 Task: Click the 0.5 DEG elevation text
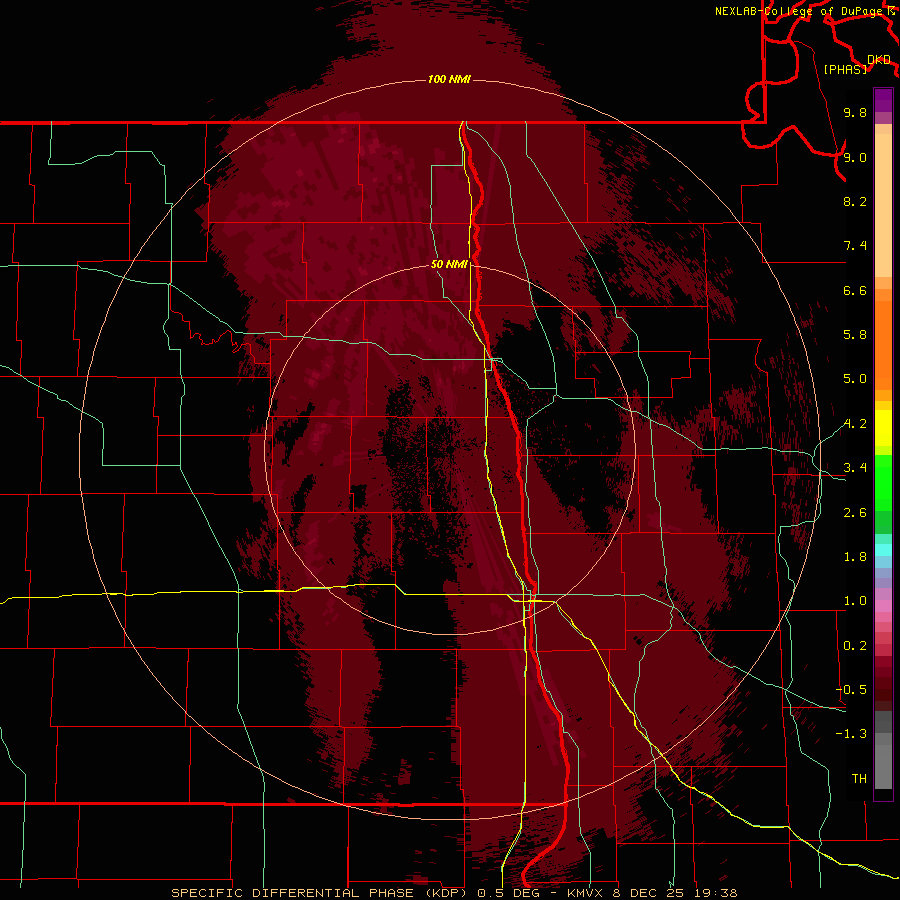click(x=509, y=893)
